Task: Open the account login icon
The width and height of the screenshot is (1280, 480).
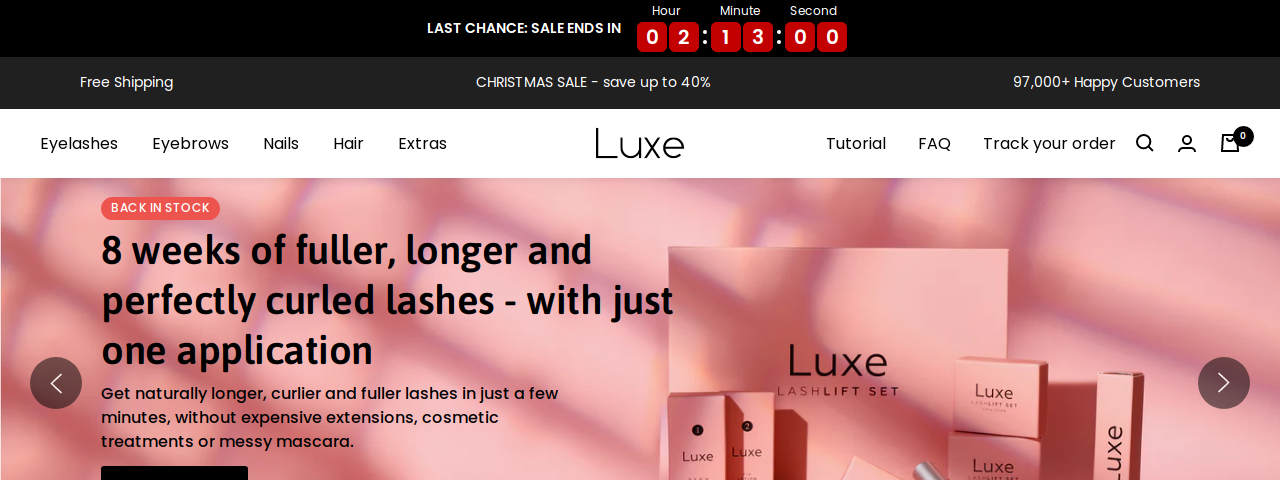Action: pyautogui.click(x=1187, y=143)
